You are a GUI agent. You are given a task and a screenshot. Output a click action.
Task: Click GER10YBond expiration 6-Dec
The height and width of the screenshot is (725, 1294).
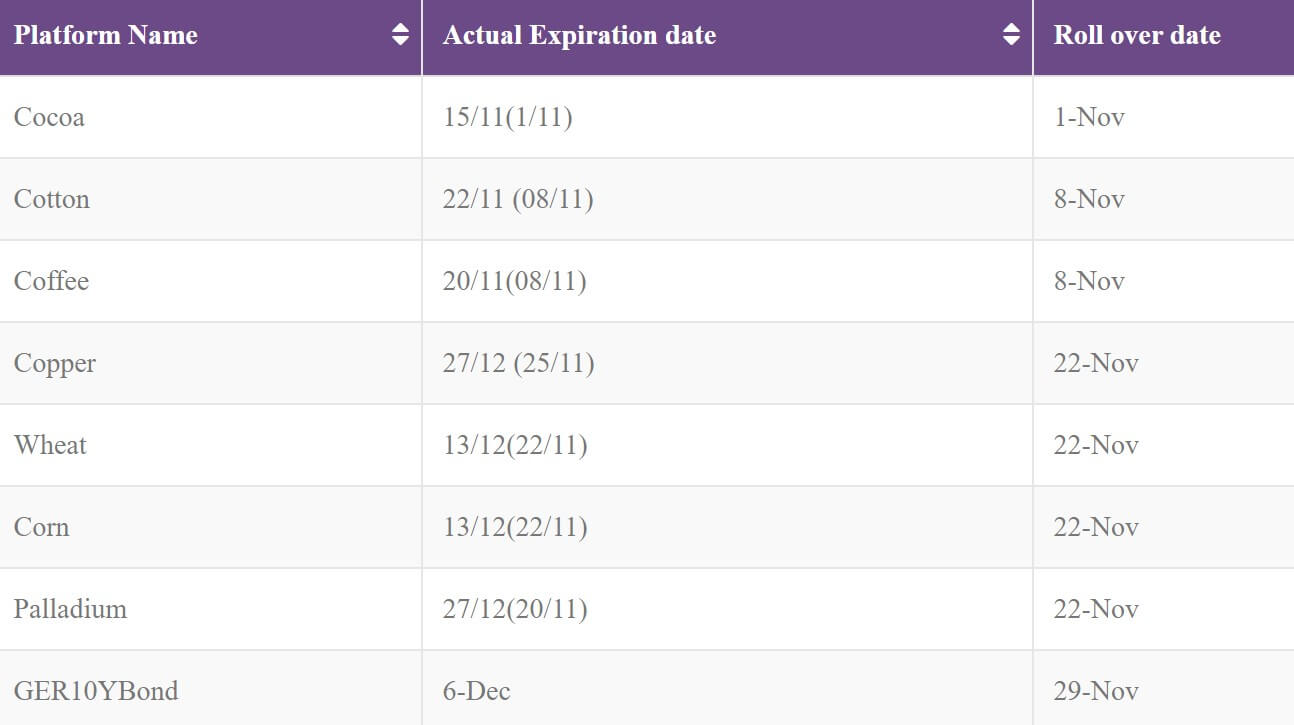(x=477, y=691)
